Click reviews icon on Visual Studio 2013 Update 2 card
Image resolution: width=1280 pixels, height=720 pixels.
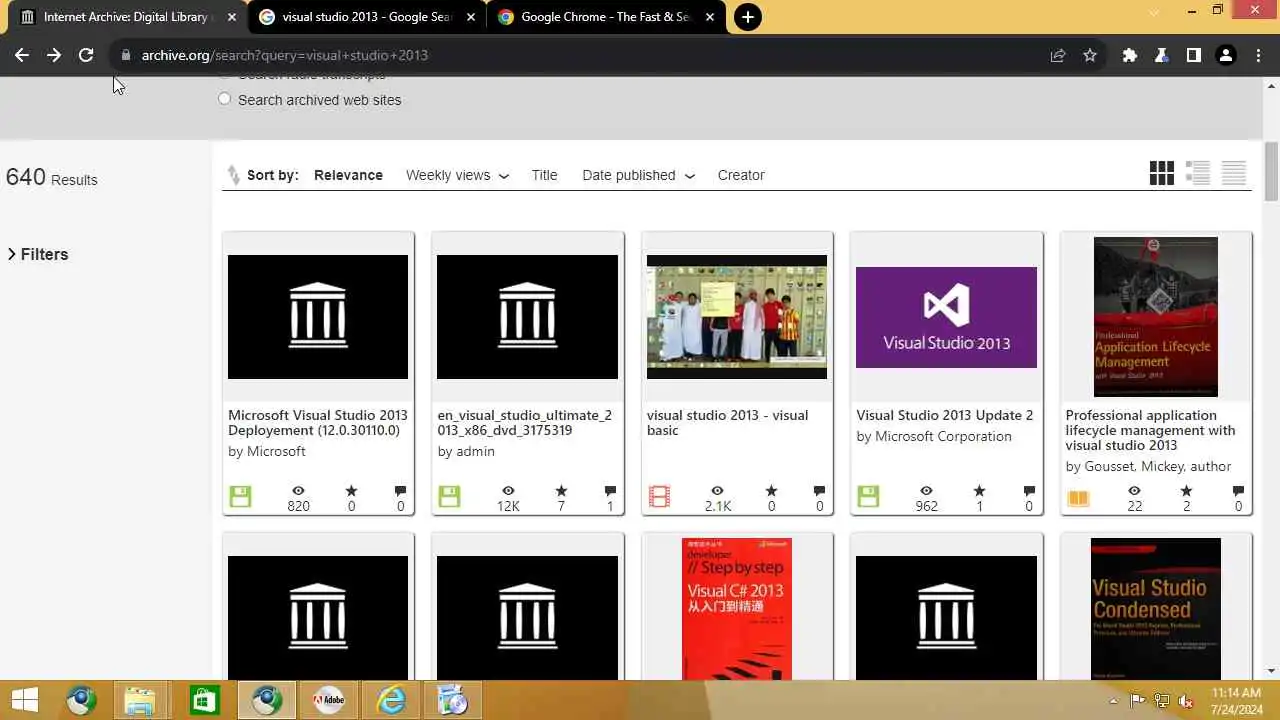tap(1028, 491)
